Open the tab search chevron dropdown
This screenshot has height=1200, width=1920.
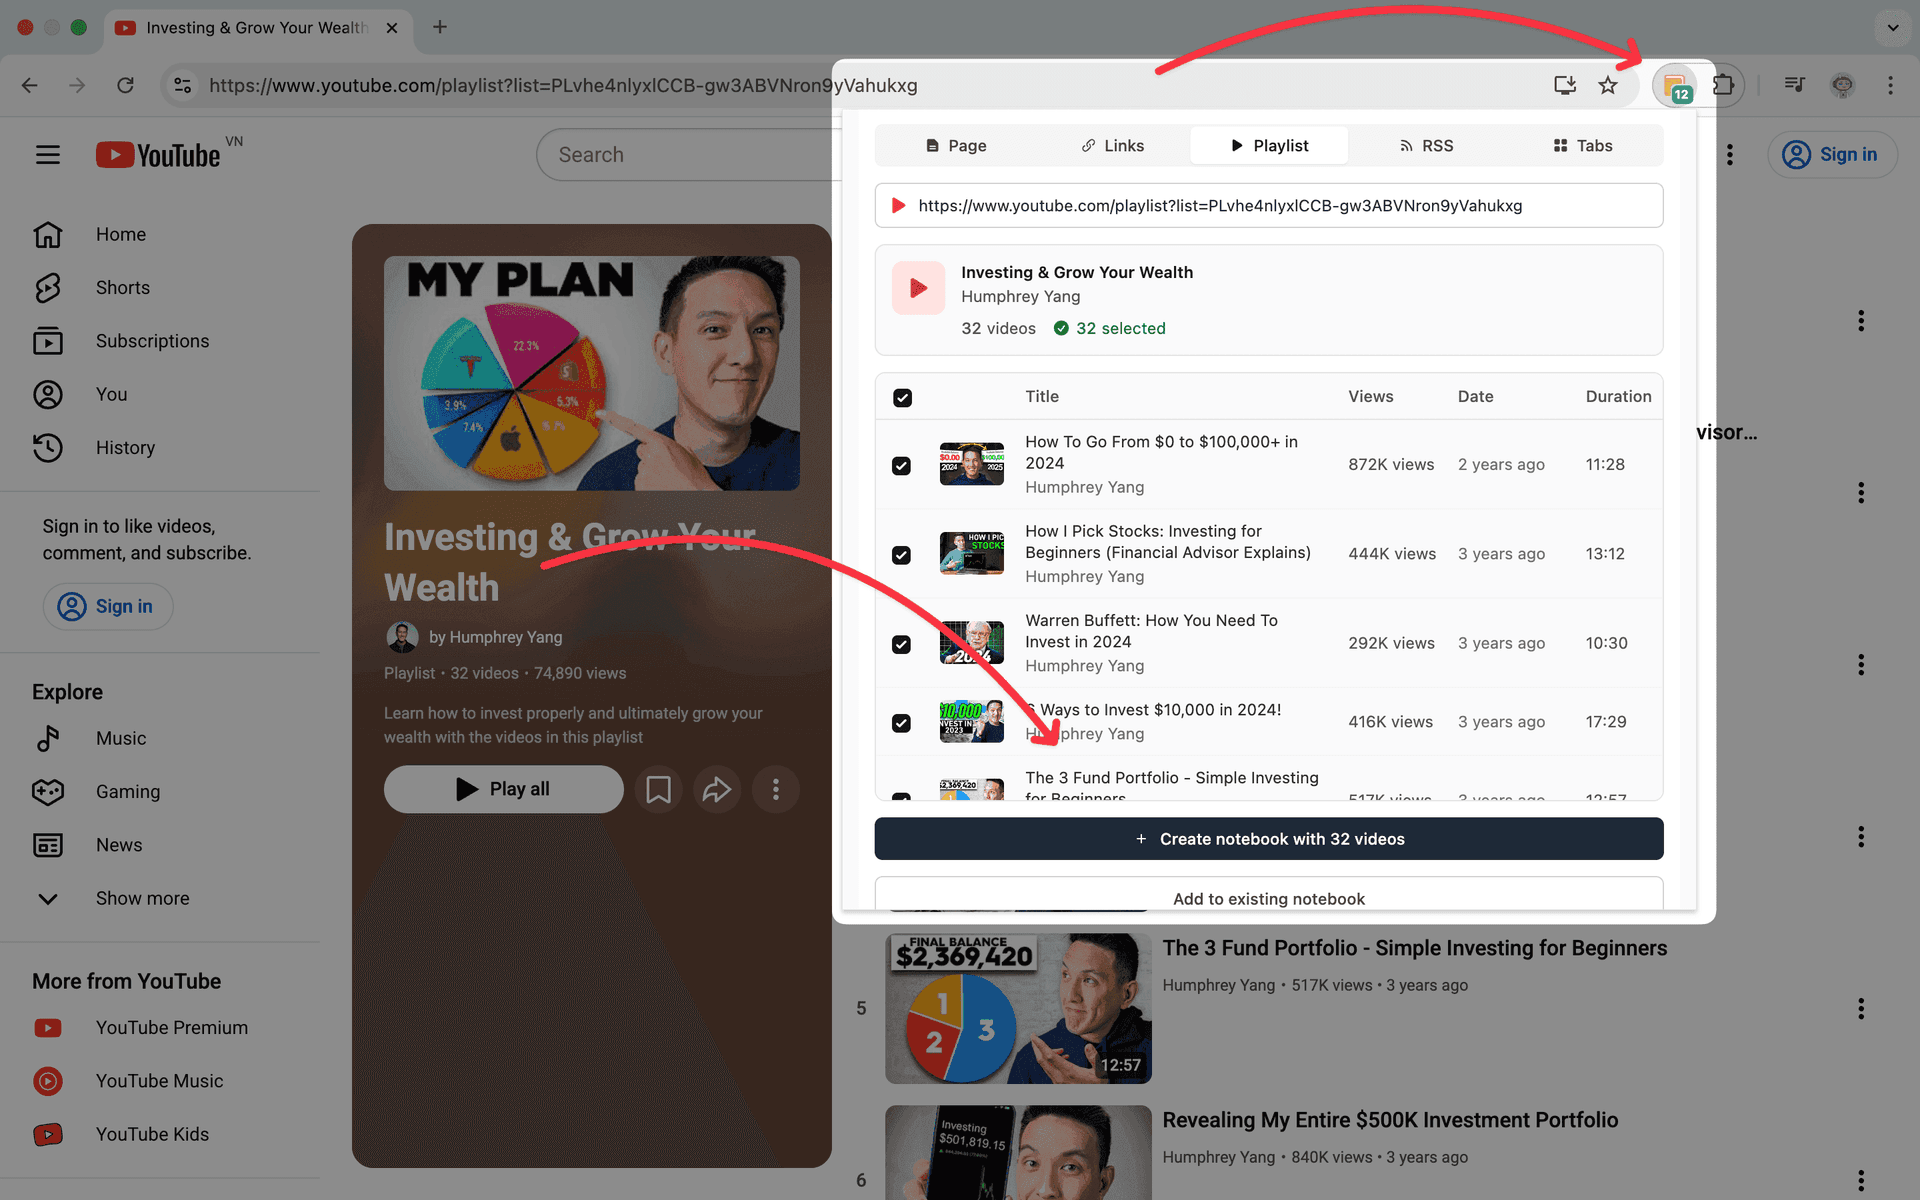pyautogui.click(x=1891, y=27)
